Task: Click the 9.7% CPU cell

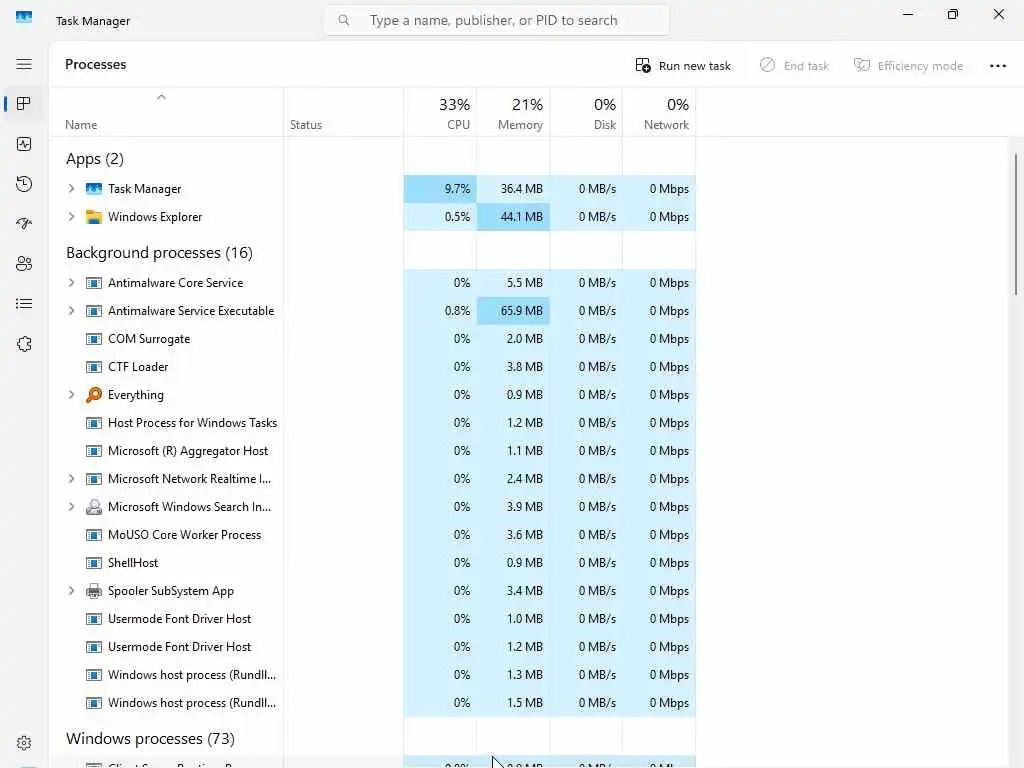Action: coord(440,189)
